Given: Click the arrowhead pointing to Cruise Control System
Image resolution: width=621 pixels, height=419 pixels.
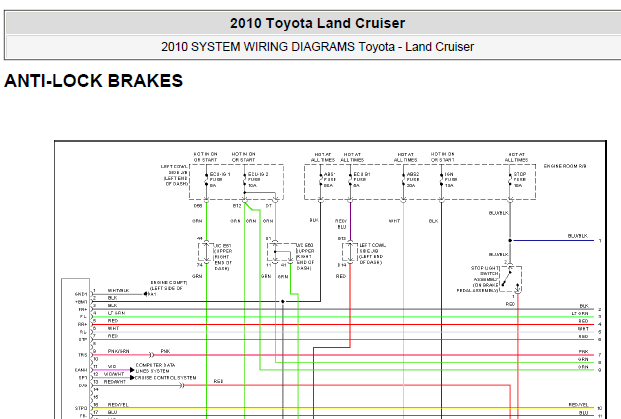Looking at the screenshot, I should (x=132, y=378).
